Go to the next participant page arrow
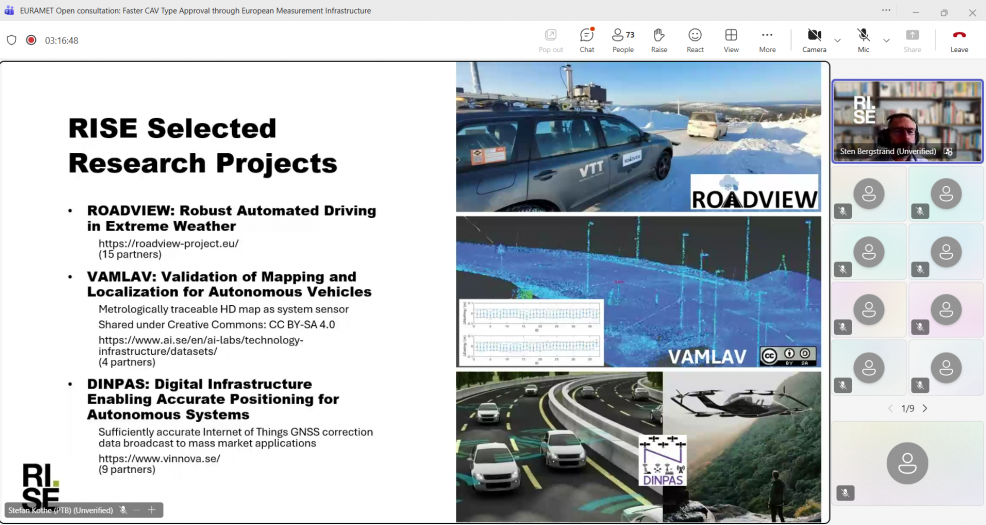This screenshot has width=986, height=525. pyautogui.click(x=924, y=409)
